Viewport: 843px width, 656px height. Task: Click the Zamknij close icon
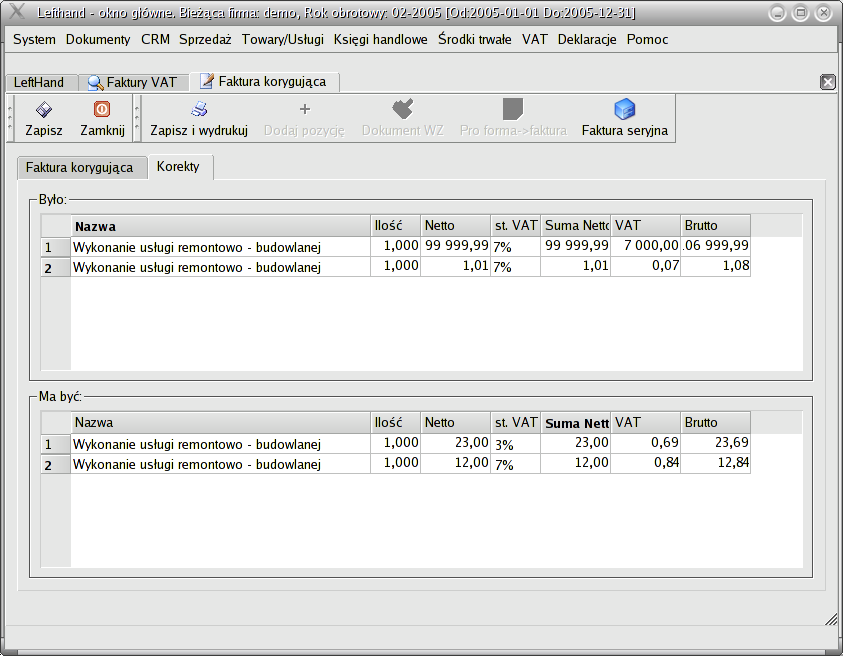tap(102, 109)
